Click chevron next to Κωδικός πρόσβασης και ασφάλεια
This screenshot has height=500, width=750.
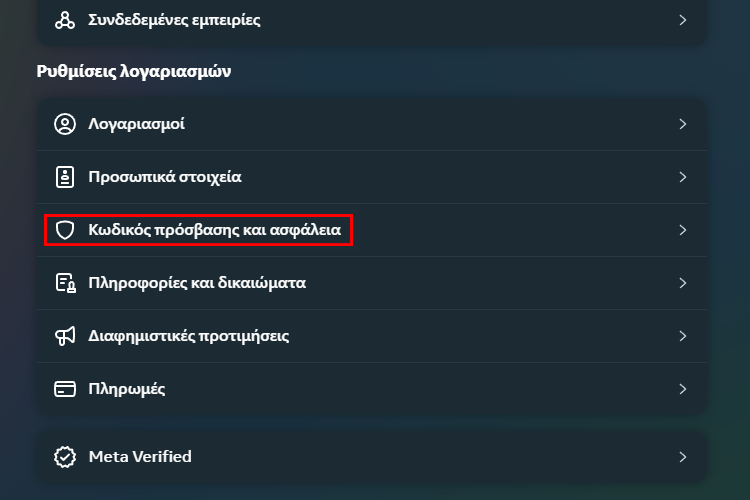point(683,230)
